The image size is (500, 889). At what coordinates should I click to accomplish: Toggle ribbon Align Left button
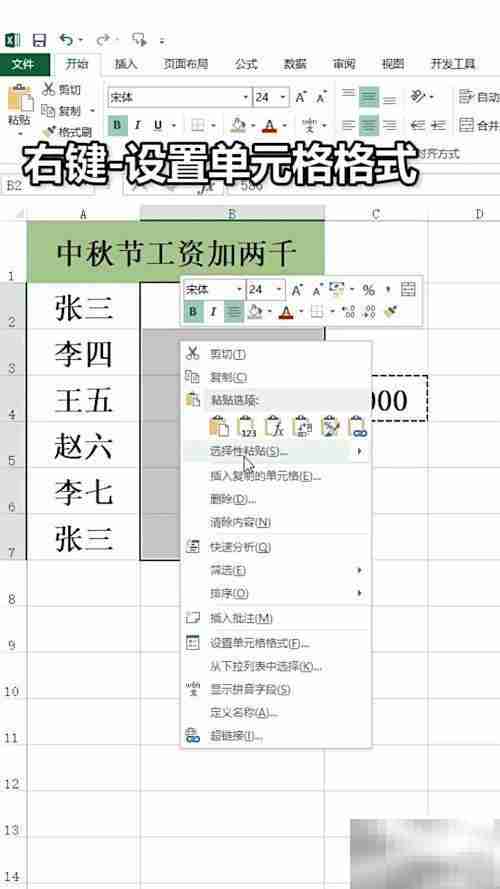(348, 125)
